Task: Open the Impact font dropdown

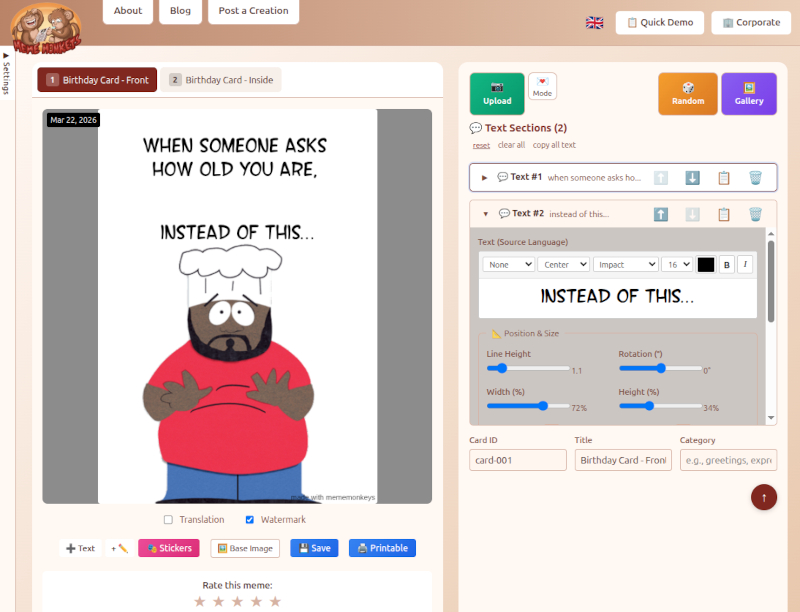Action: click(x=625, y=265)
